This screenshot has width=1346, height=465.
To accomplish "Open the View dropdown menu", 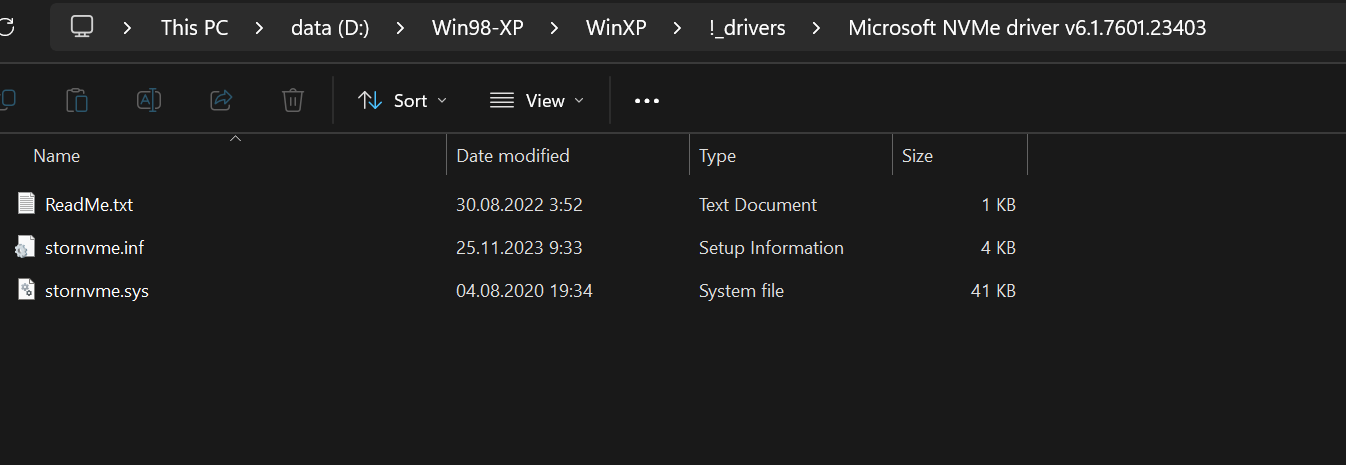I will [536, 100].
